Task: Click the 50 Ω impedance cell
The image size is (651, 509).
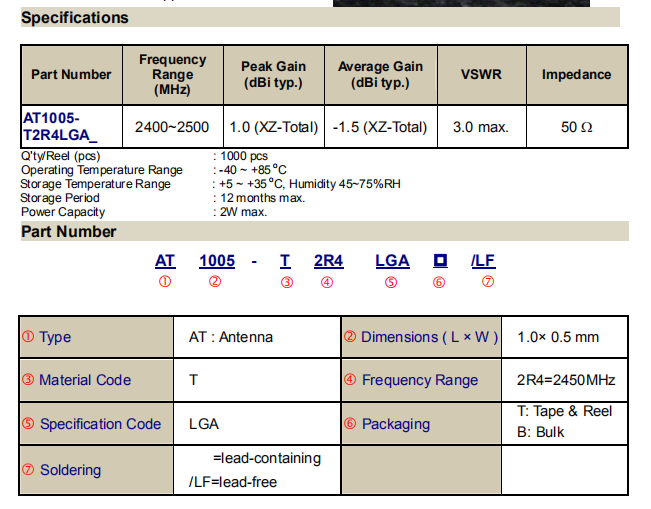Action: tap(577, 127)
